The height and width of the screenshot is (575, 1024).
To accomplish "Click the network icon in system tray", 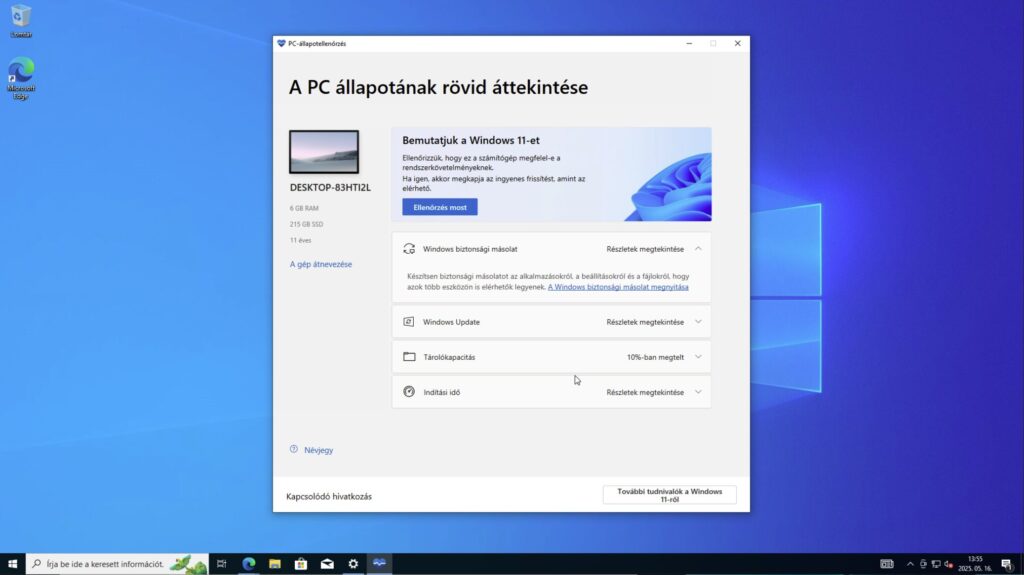I will point(936,564).
